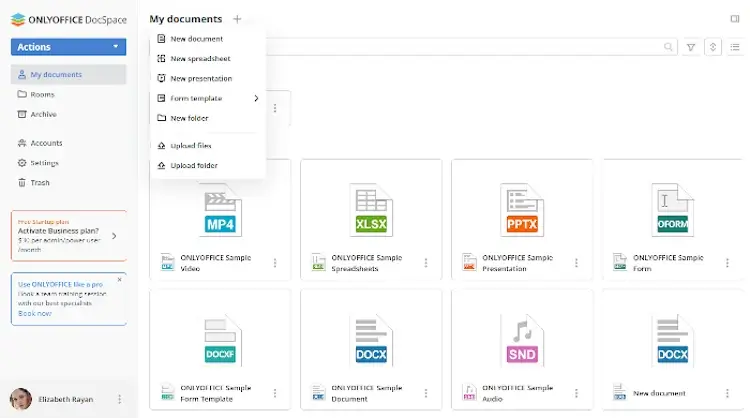The height and width of the screenshot is (418, 750).
Task: Select Upload folder in the menu
Action: tap(208, 165)
